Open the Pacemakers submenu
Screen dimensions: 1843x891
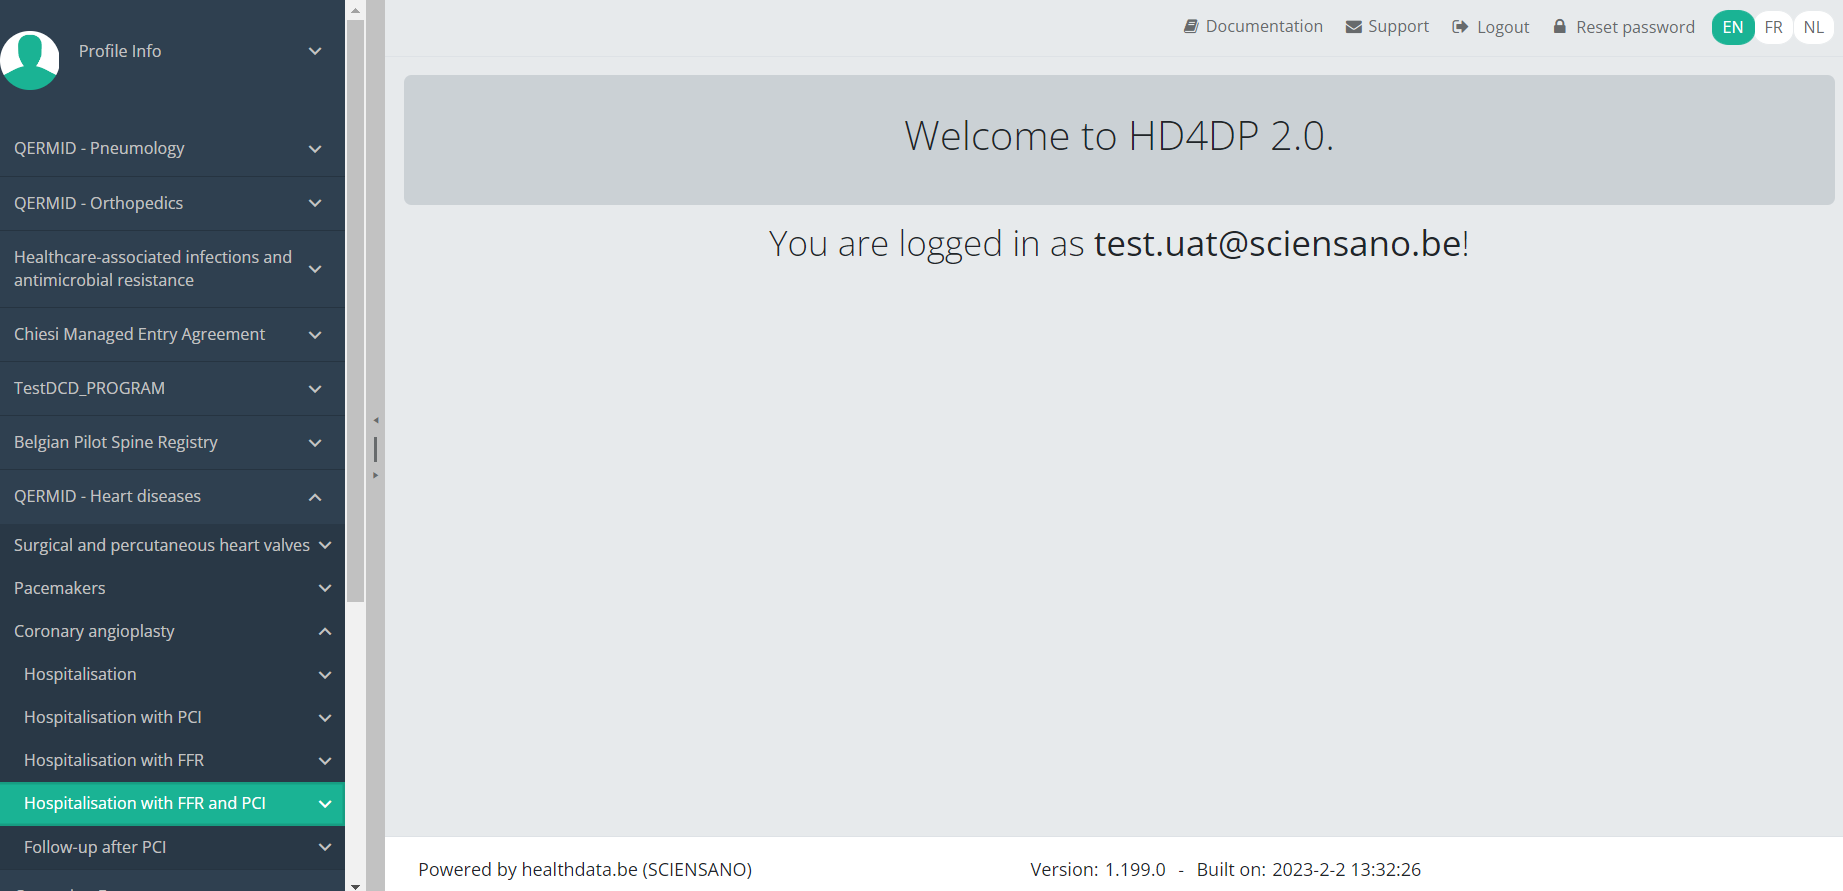click(x=60, y=589)
